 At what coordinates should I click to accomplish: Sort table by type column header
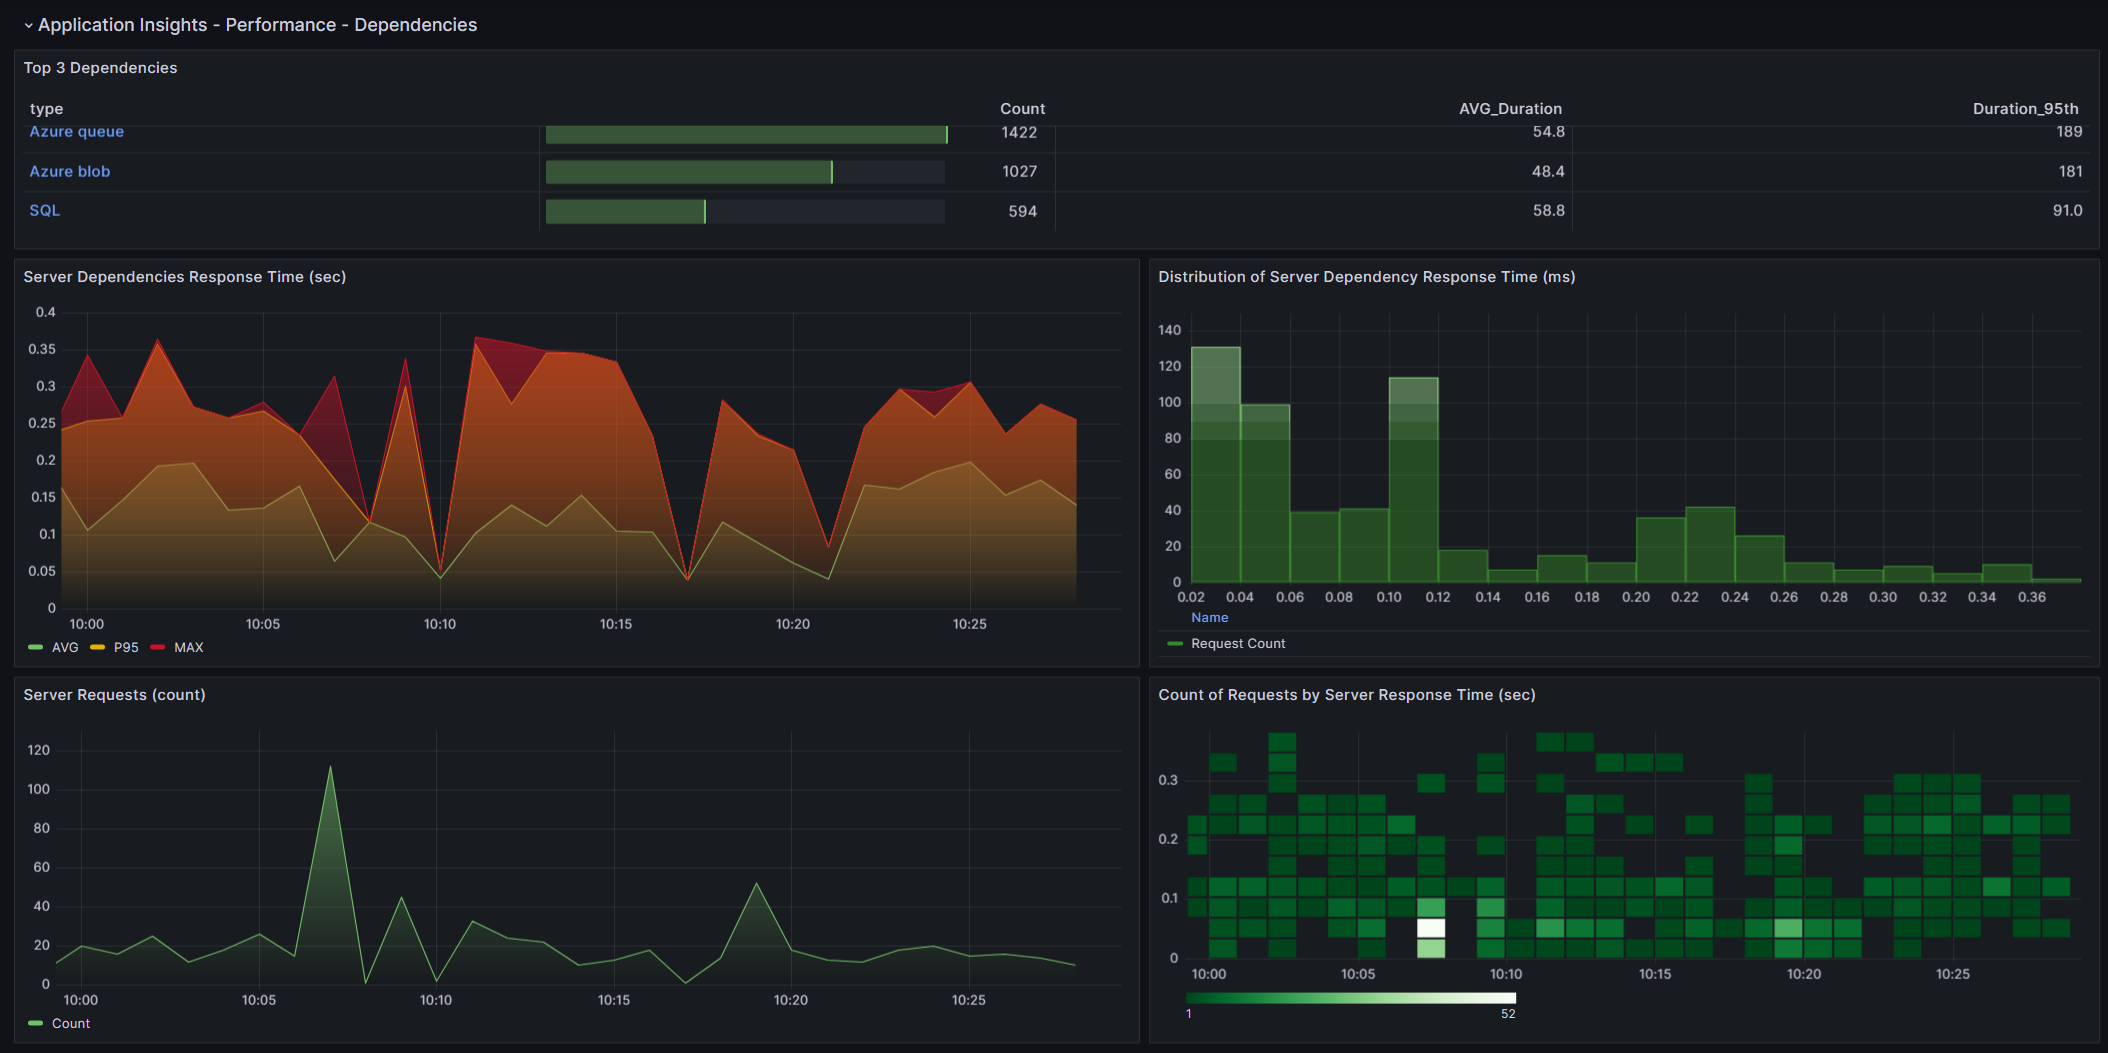(47, 109)
